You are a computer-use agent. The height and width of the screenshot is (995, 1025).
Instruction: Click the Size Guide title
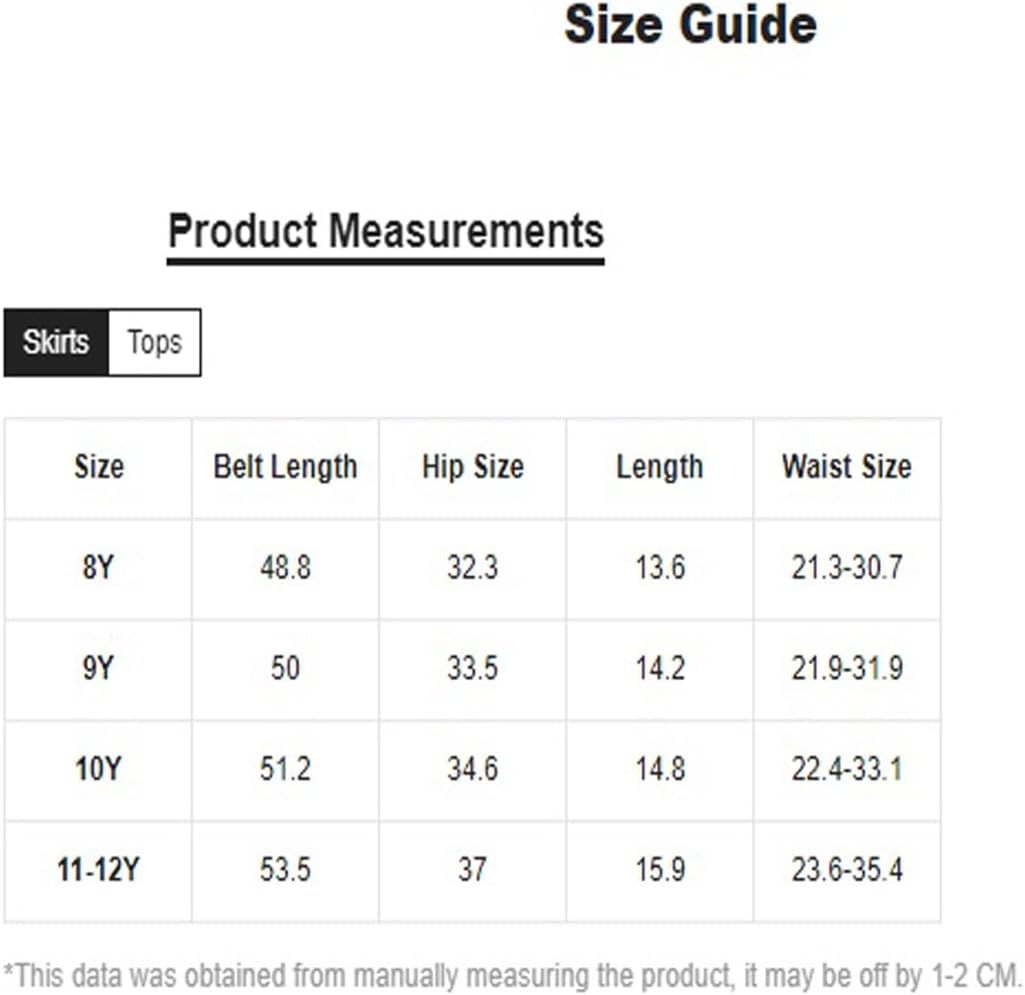click(x=690, y=25)
